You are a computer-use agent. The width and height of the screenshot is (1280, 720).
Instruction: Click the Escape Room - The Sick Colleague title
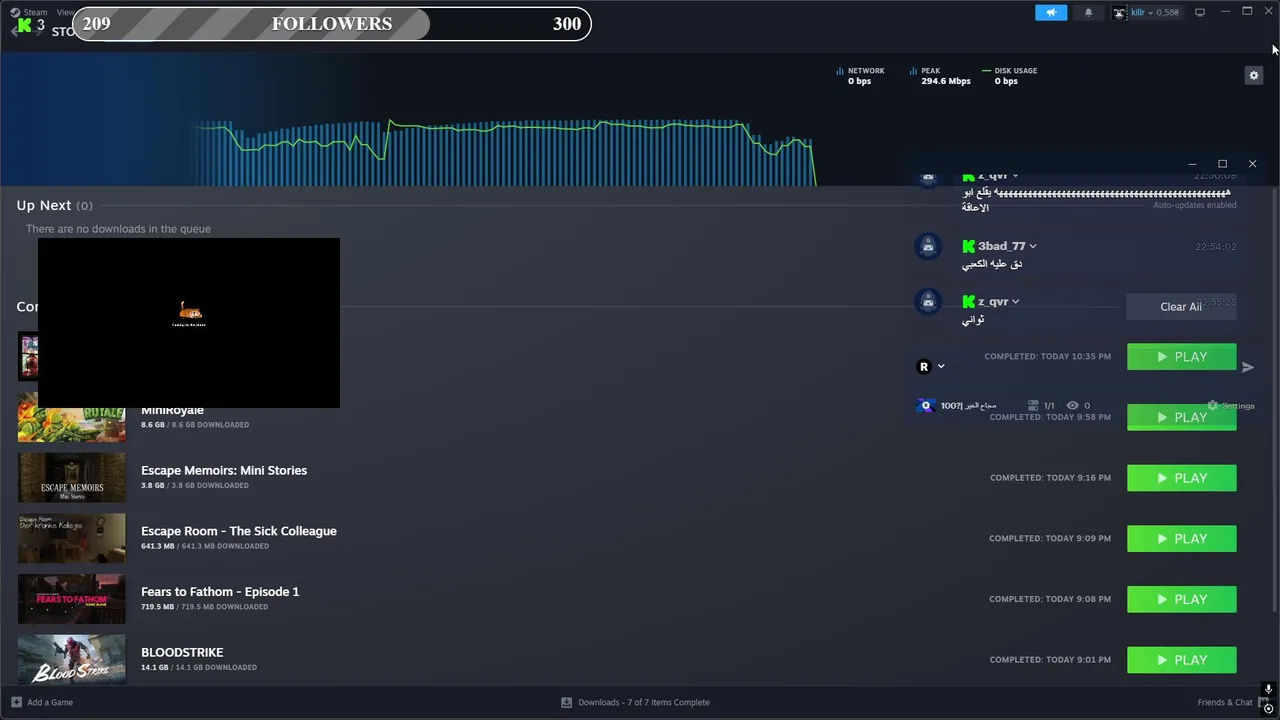[239, 531]
